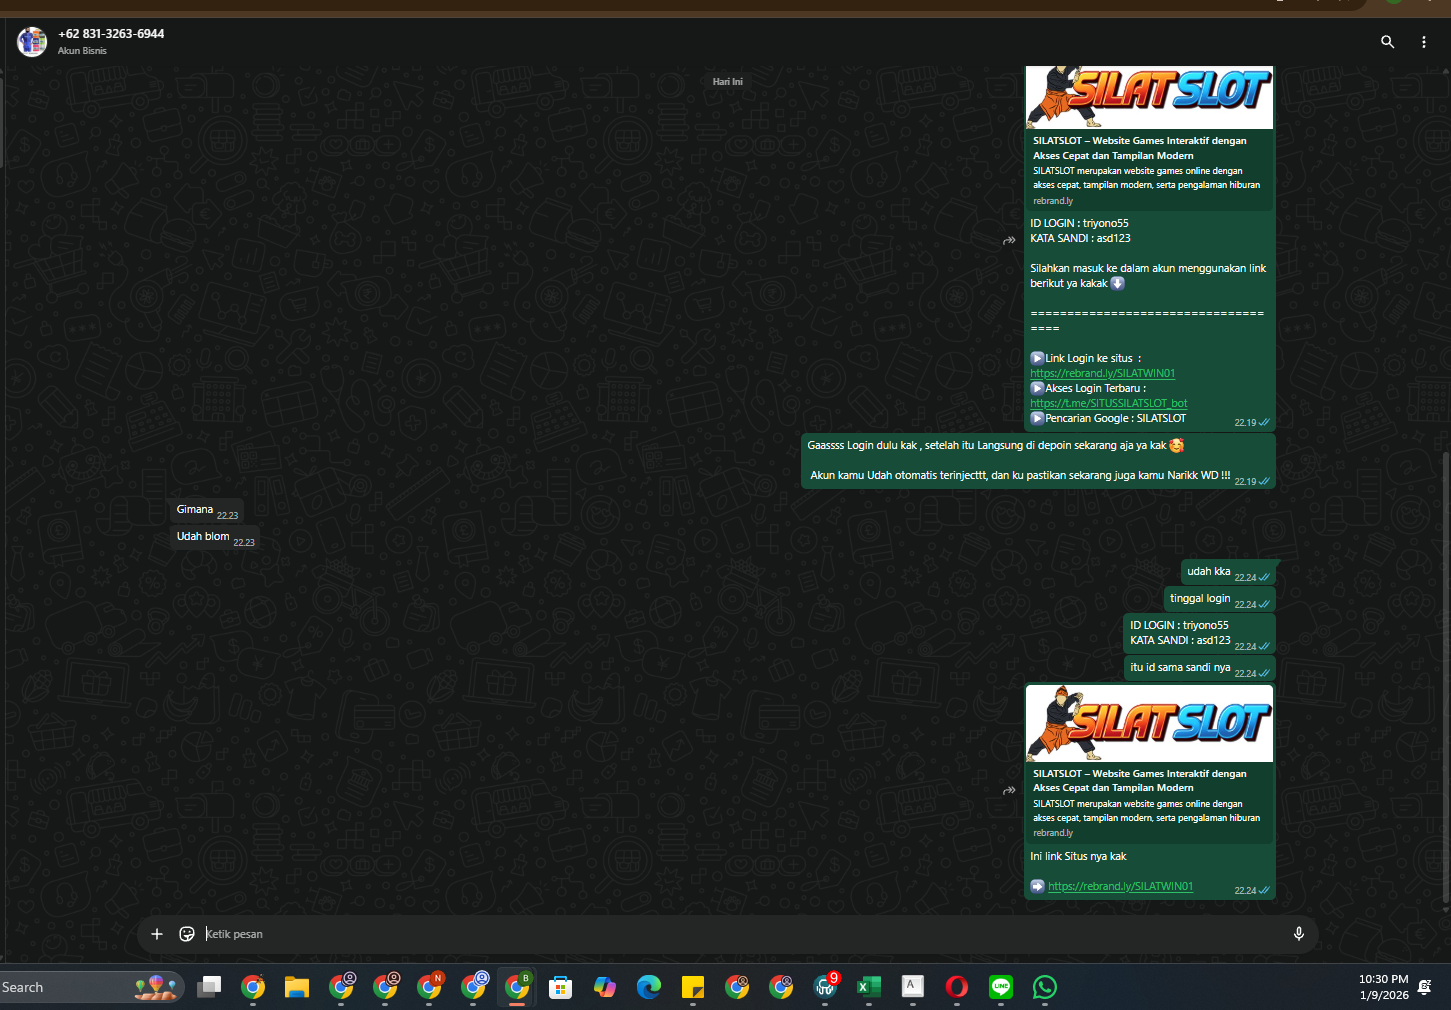Click the 'Hari Ini' date label

[x=728, y=82]
